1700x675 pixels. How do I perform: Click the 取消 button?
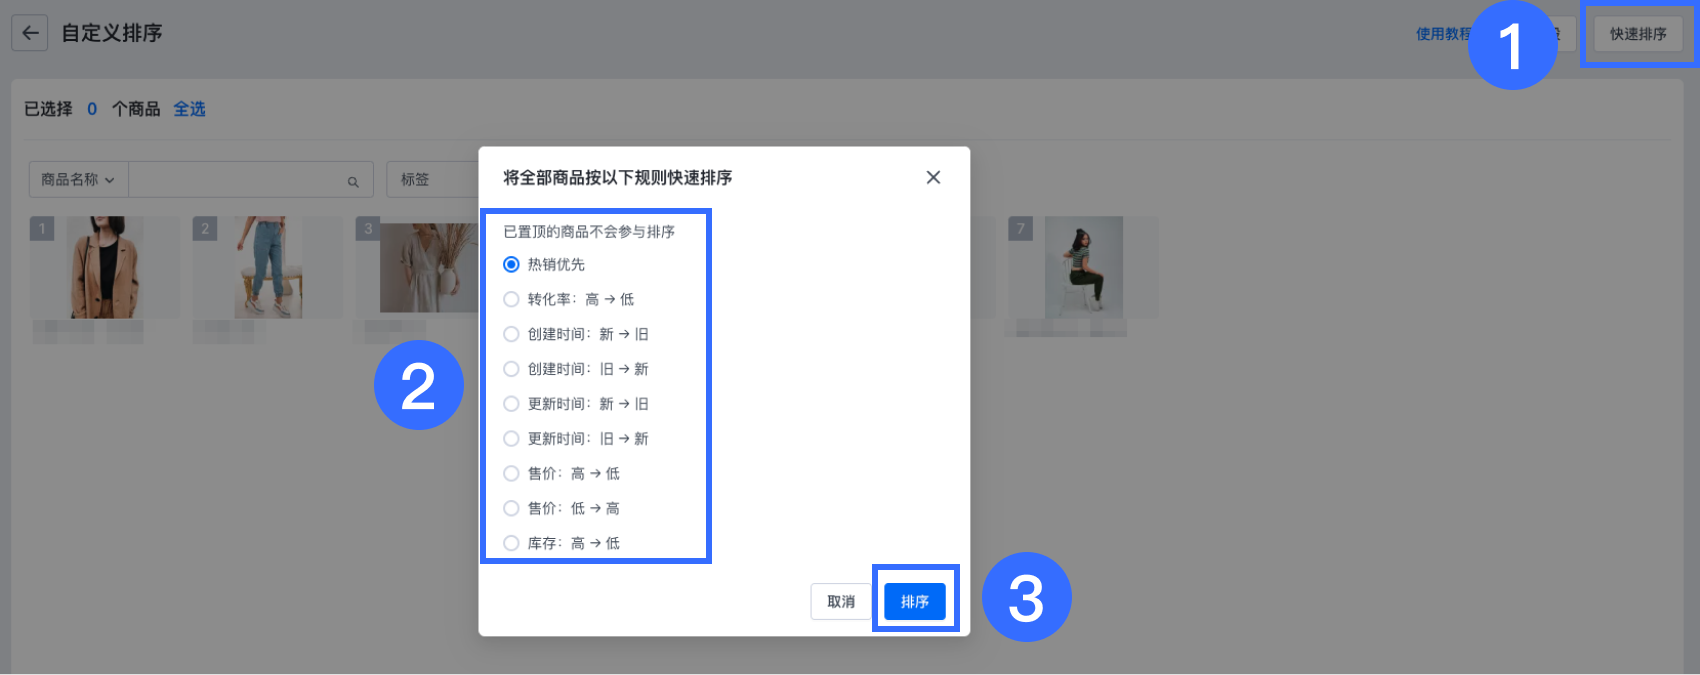tap(840, 602)
